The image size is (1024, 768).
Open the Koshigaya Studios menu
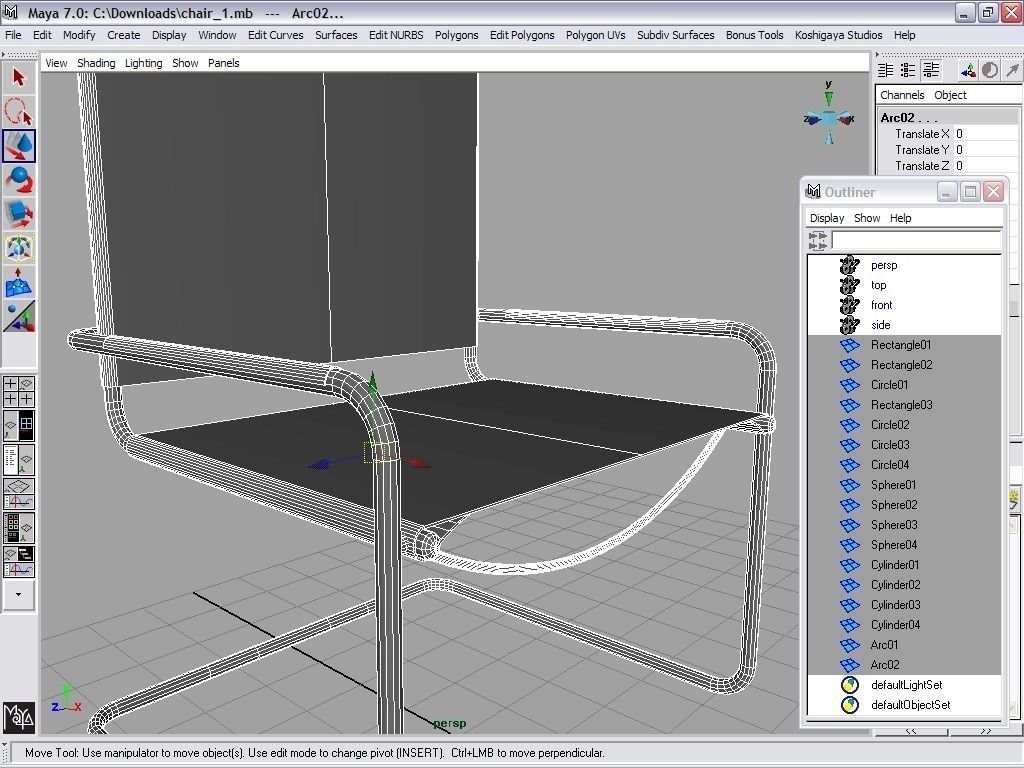click(839, 35)
